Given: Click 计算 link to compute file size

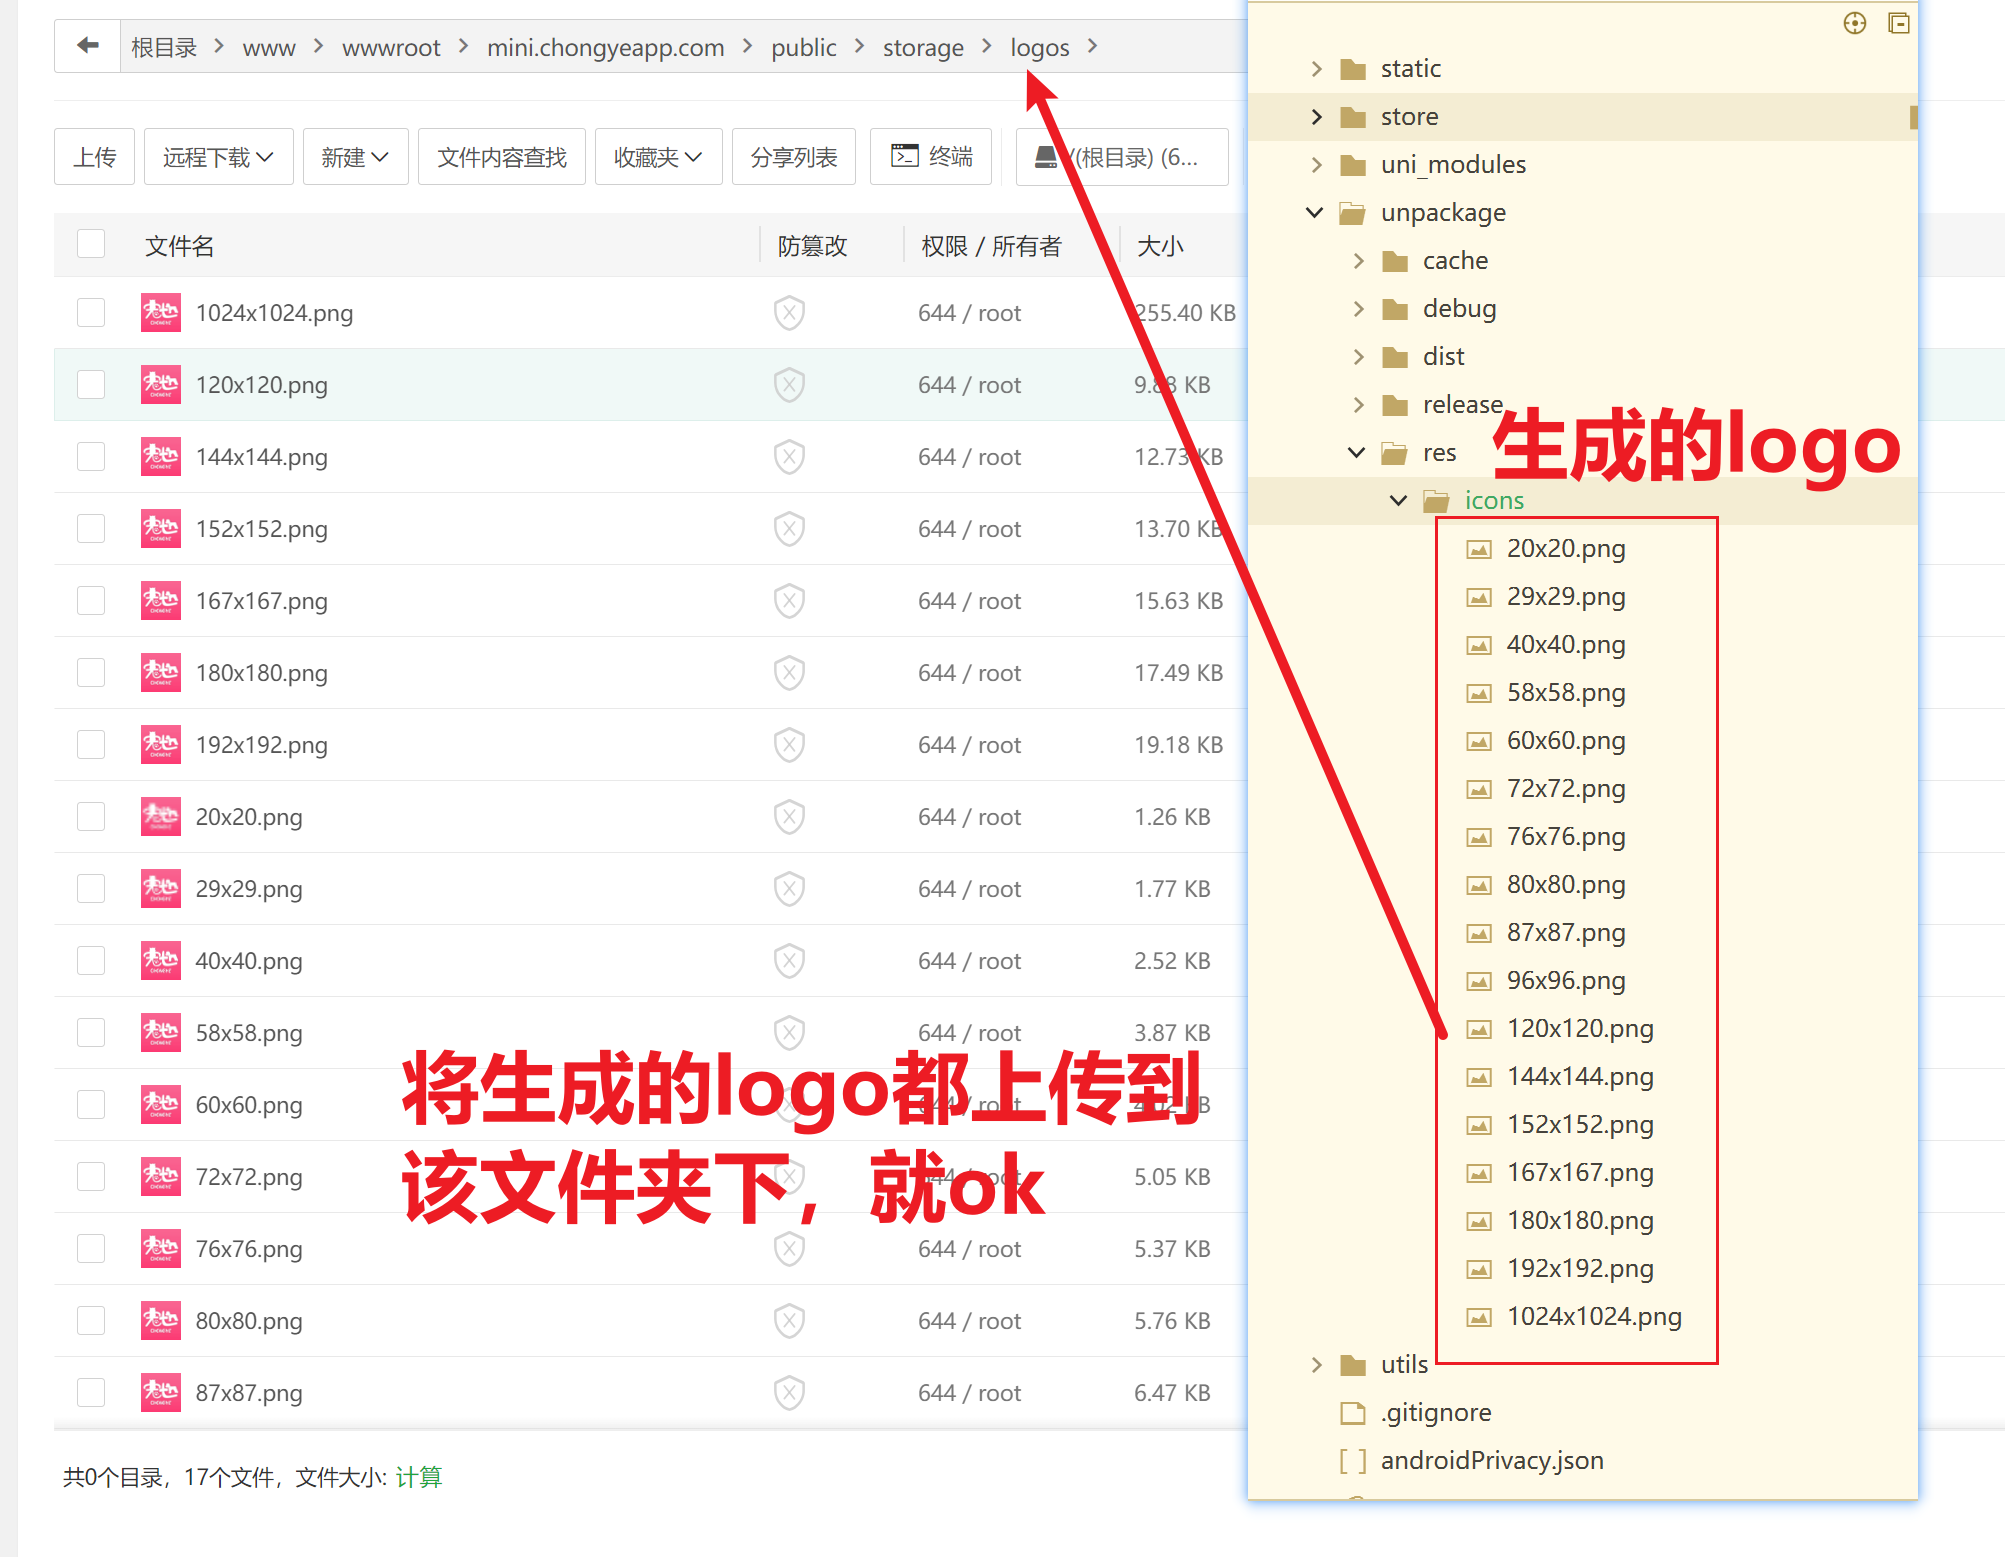Looking at the screenshot, I should [418, 1477].
